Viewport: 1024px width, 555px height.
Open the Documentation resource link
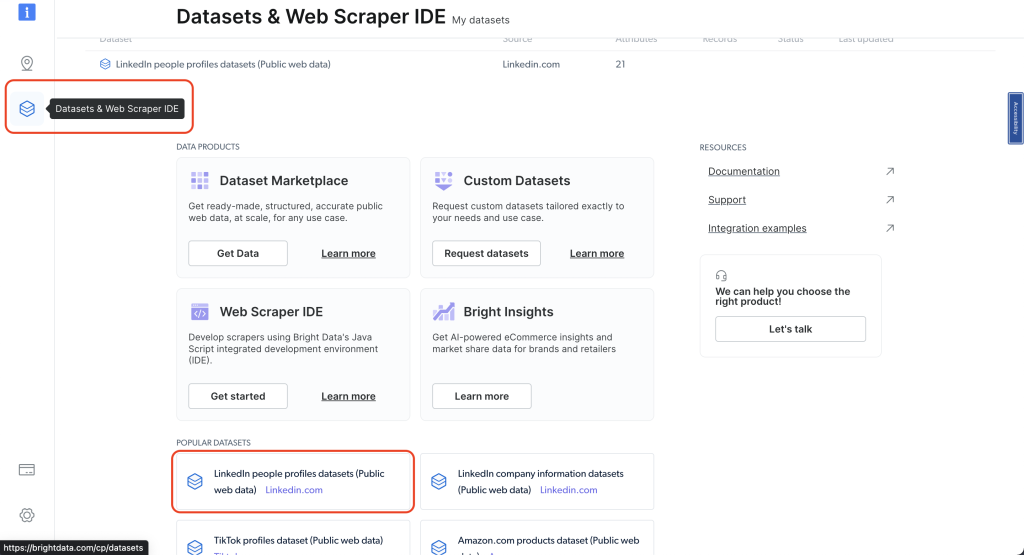744,171
